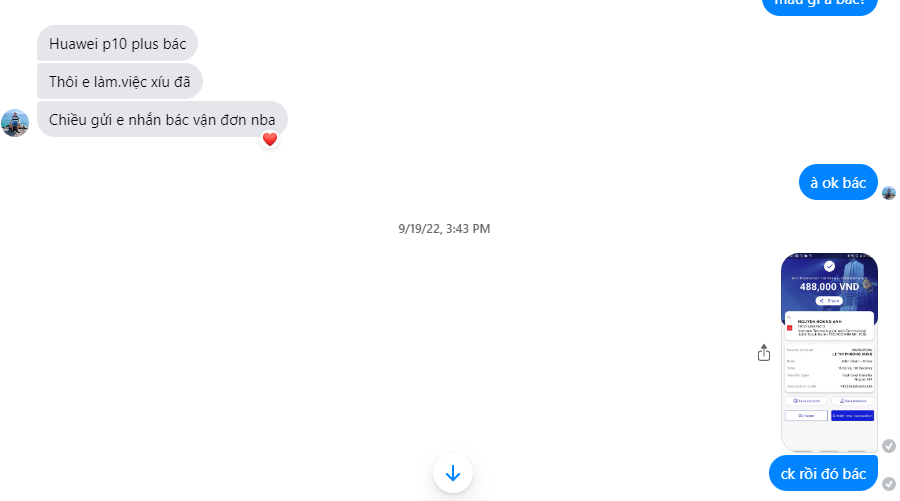Click the small seen avatar next to "à ok bác"
The image size is (900, 501).
pyautogui.click(x=889, y=193)
